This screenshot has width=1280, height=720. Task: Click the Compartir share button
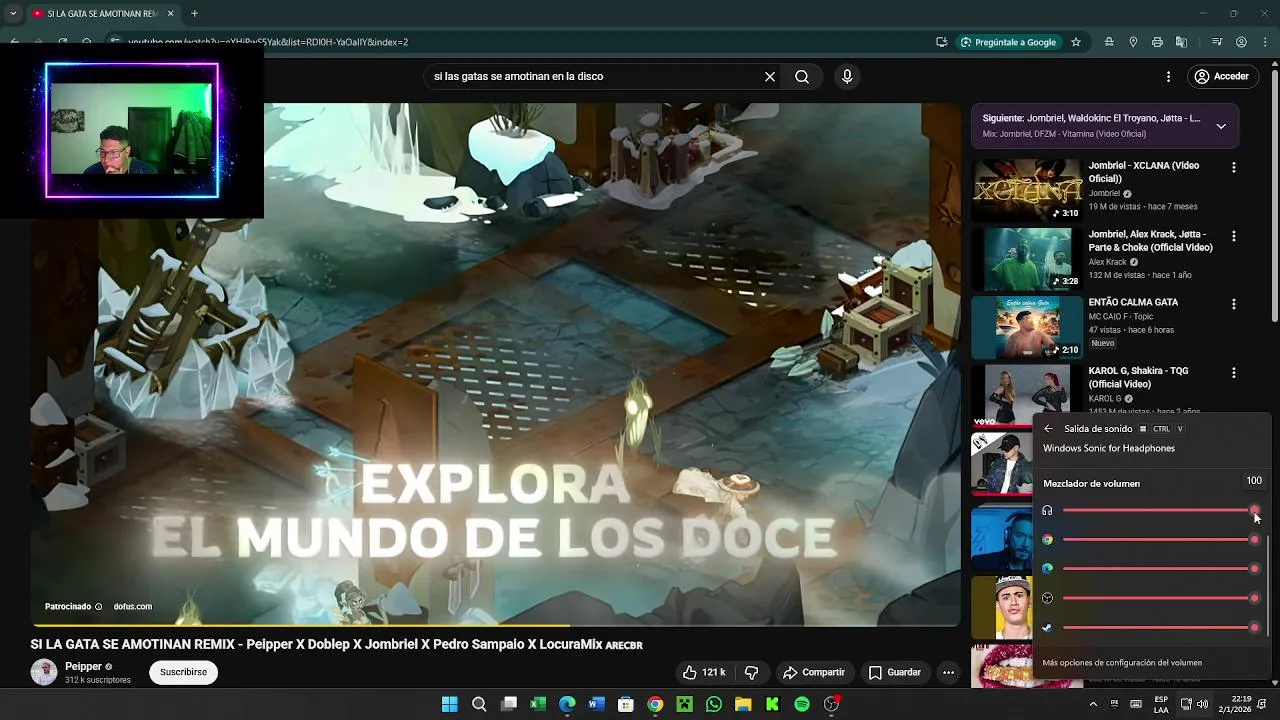pos(814,672)
